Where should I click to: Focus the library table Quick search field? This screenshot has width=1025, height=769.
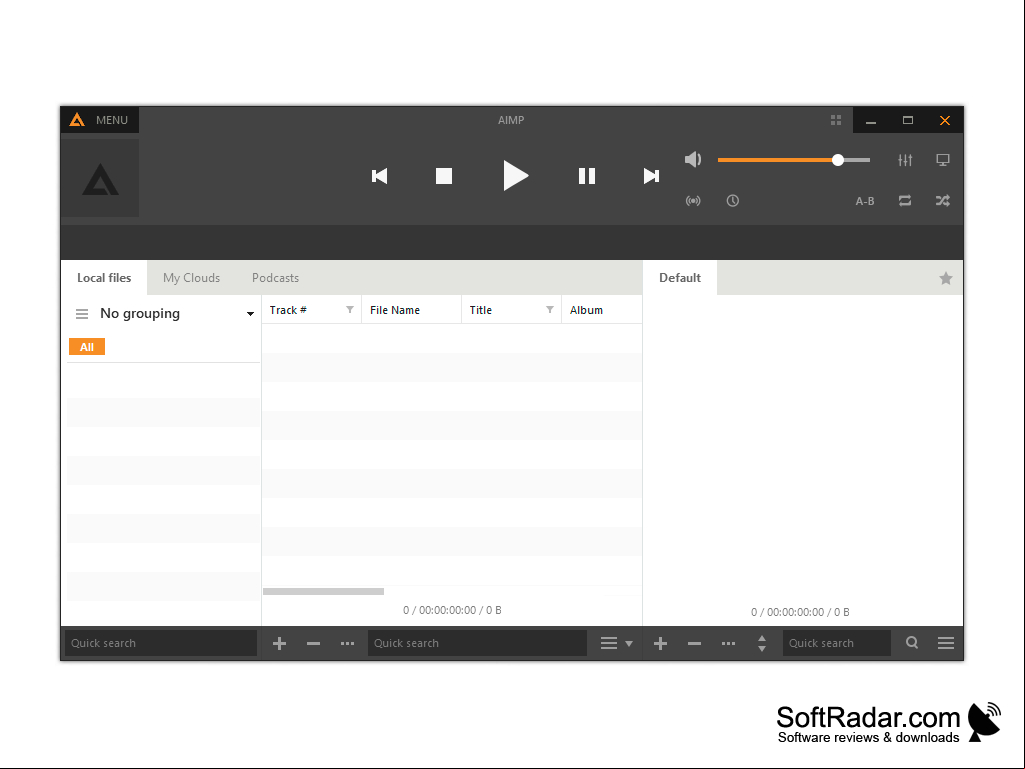click(x=477, y=643)
